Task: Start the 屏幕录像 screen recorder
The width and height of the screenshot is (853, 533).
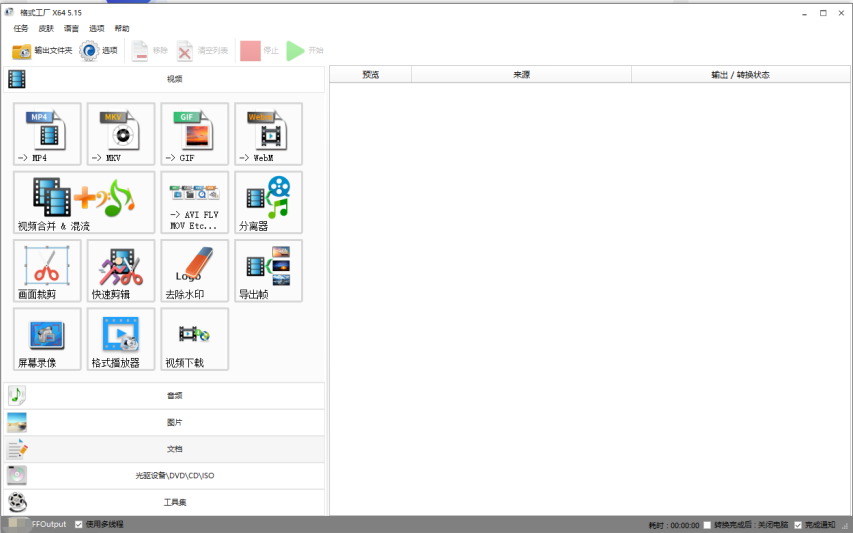Action: [47, 339]
